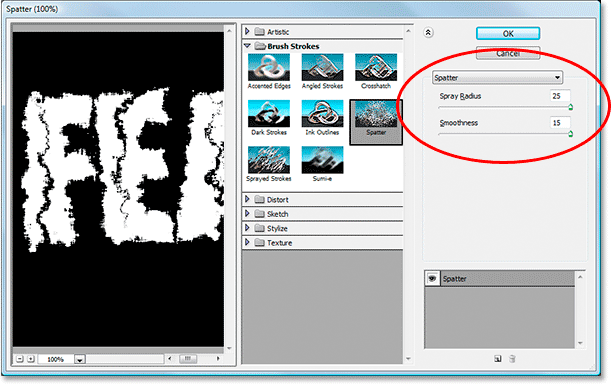Click the Brush Strokes folder icon
The image size is (611, 384).
click(260, 46)
